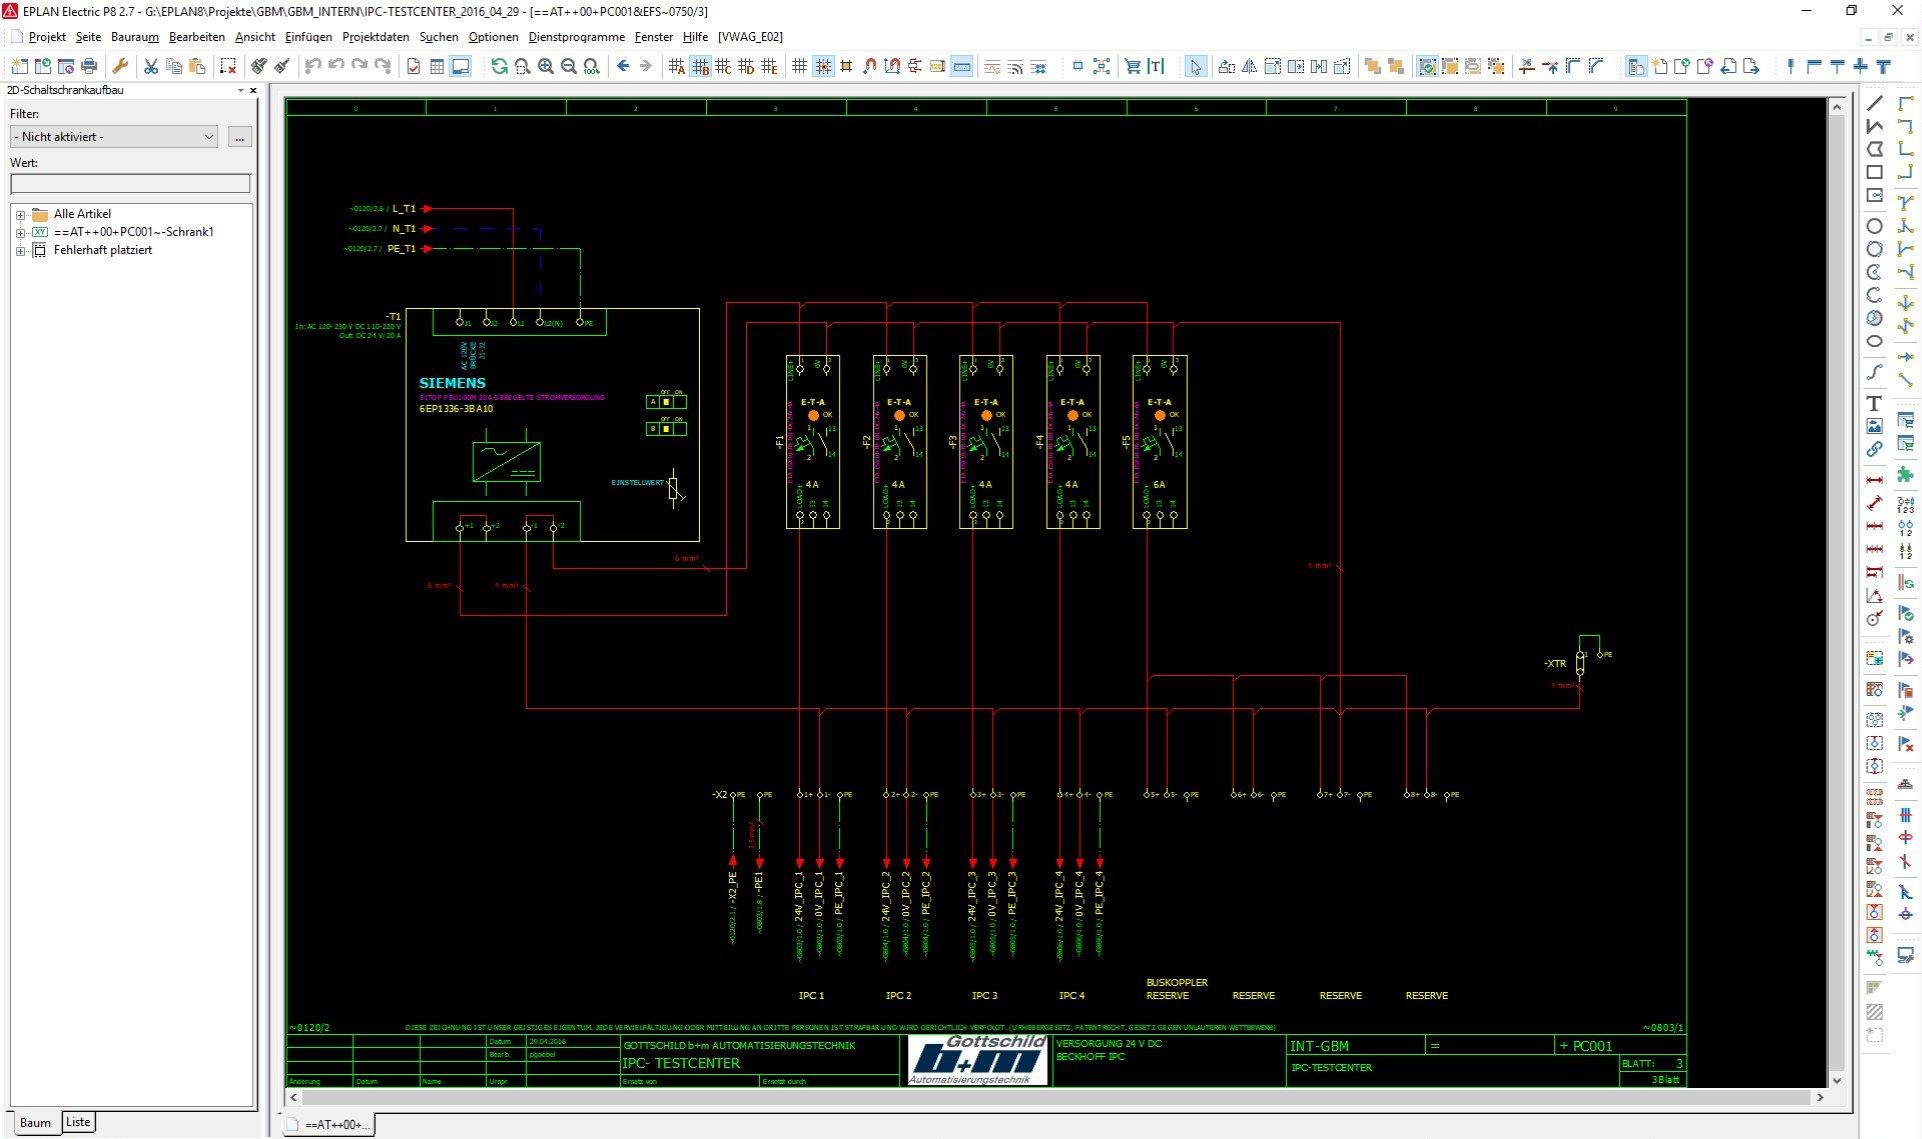Switch to the Baum tab

[x=35, y=1123]
